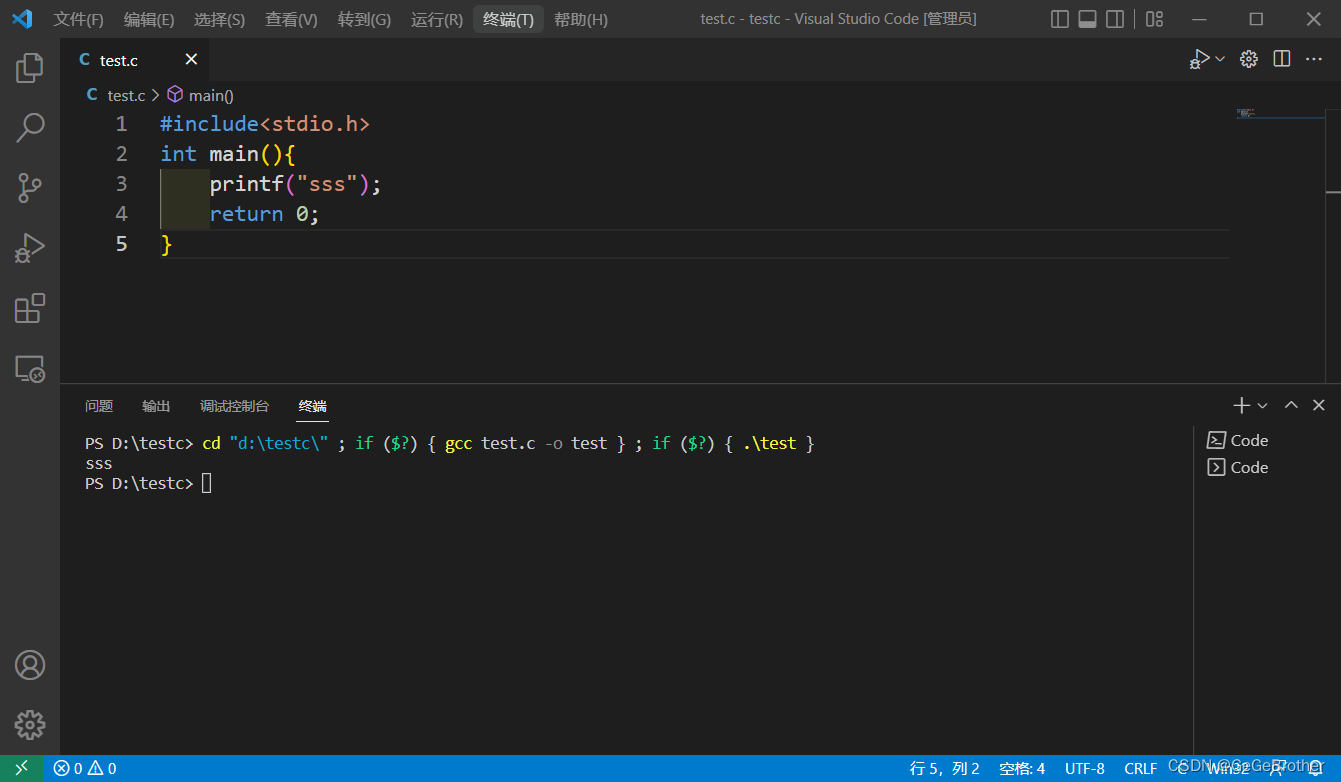Click the terminal prompt input line
The image size is (1341, 782).
148,483
